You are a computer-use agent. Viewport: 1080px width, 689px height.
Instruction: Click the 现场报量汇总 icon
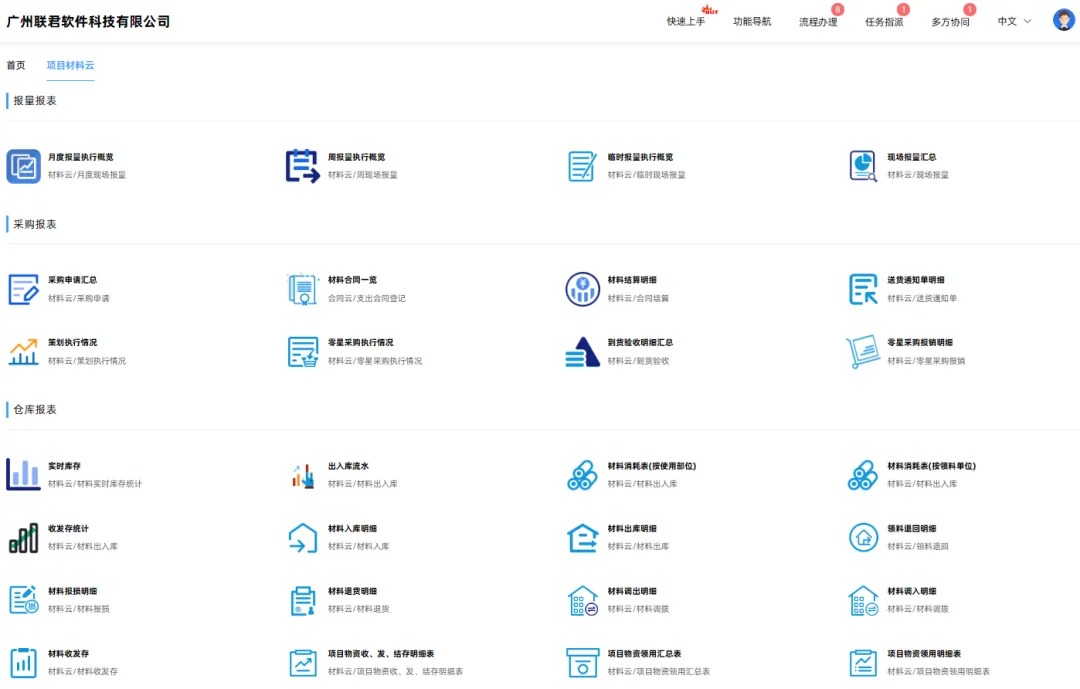pyautogui.click(x=863, y=166)
